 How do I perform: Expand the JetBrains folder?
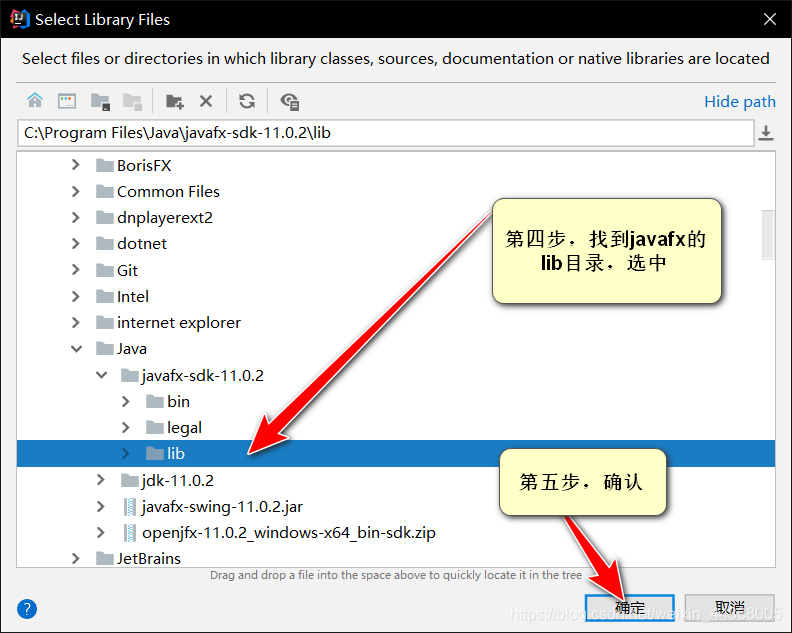click(76, 558)
